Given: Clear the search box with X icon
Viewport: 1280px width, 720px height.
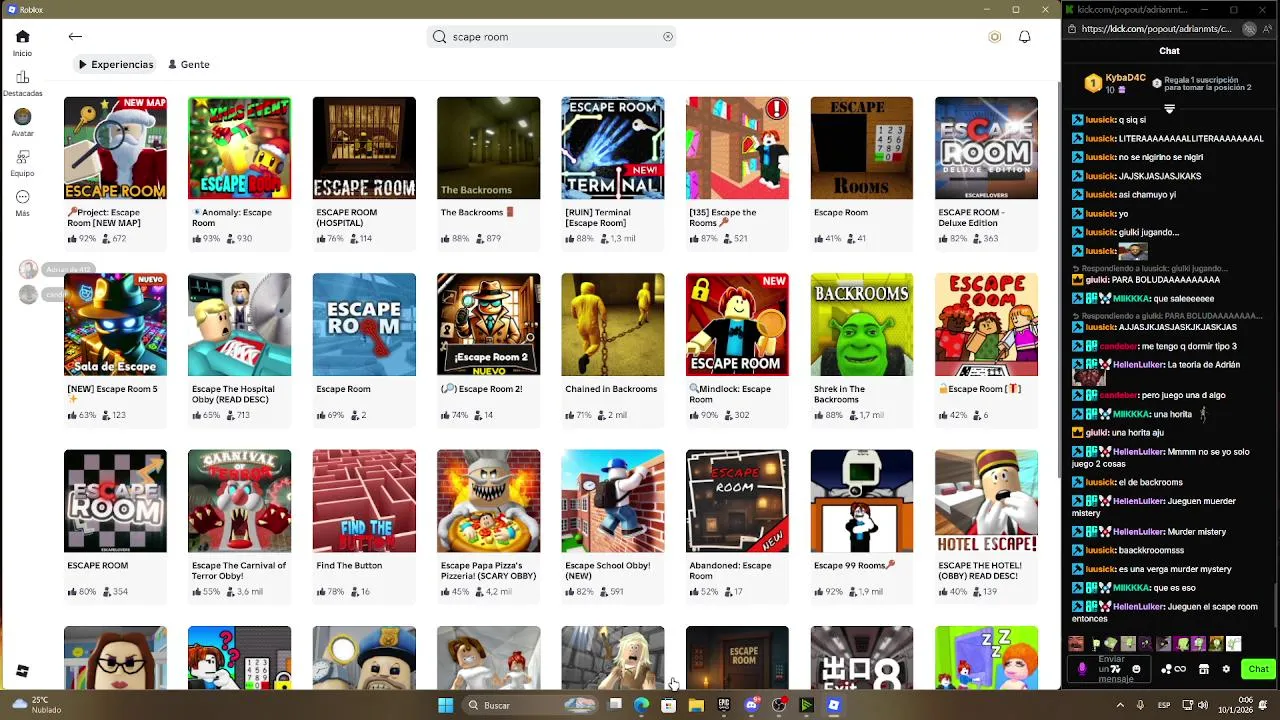Looking at the screenshot, I should 668,37.
